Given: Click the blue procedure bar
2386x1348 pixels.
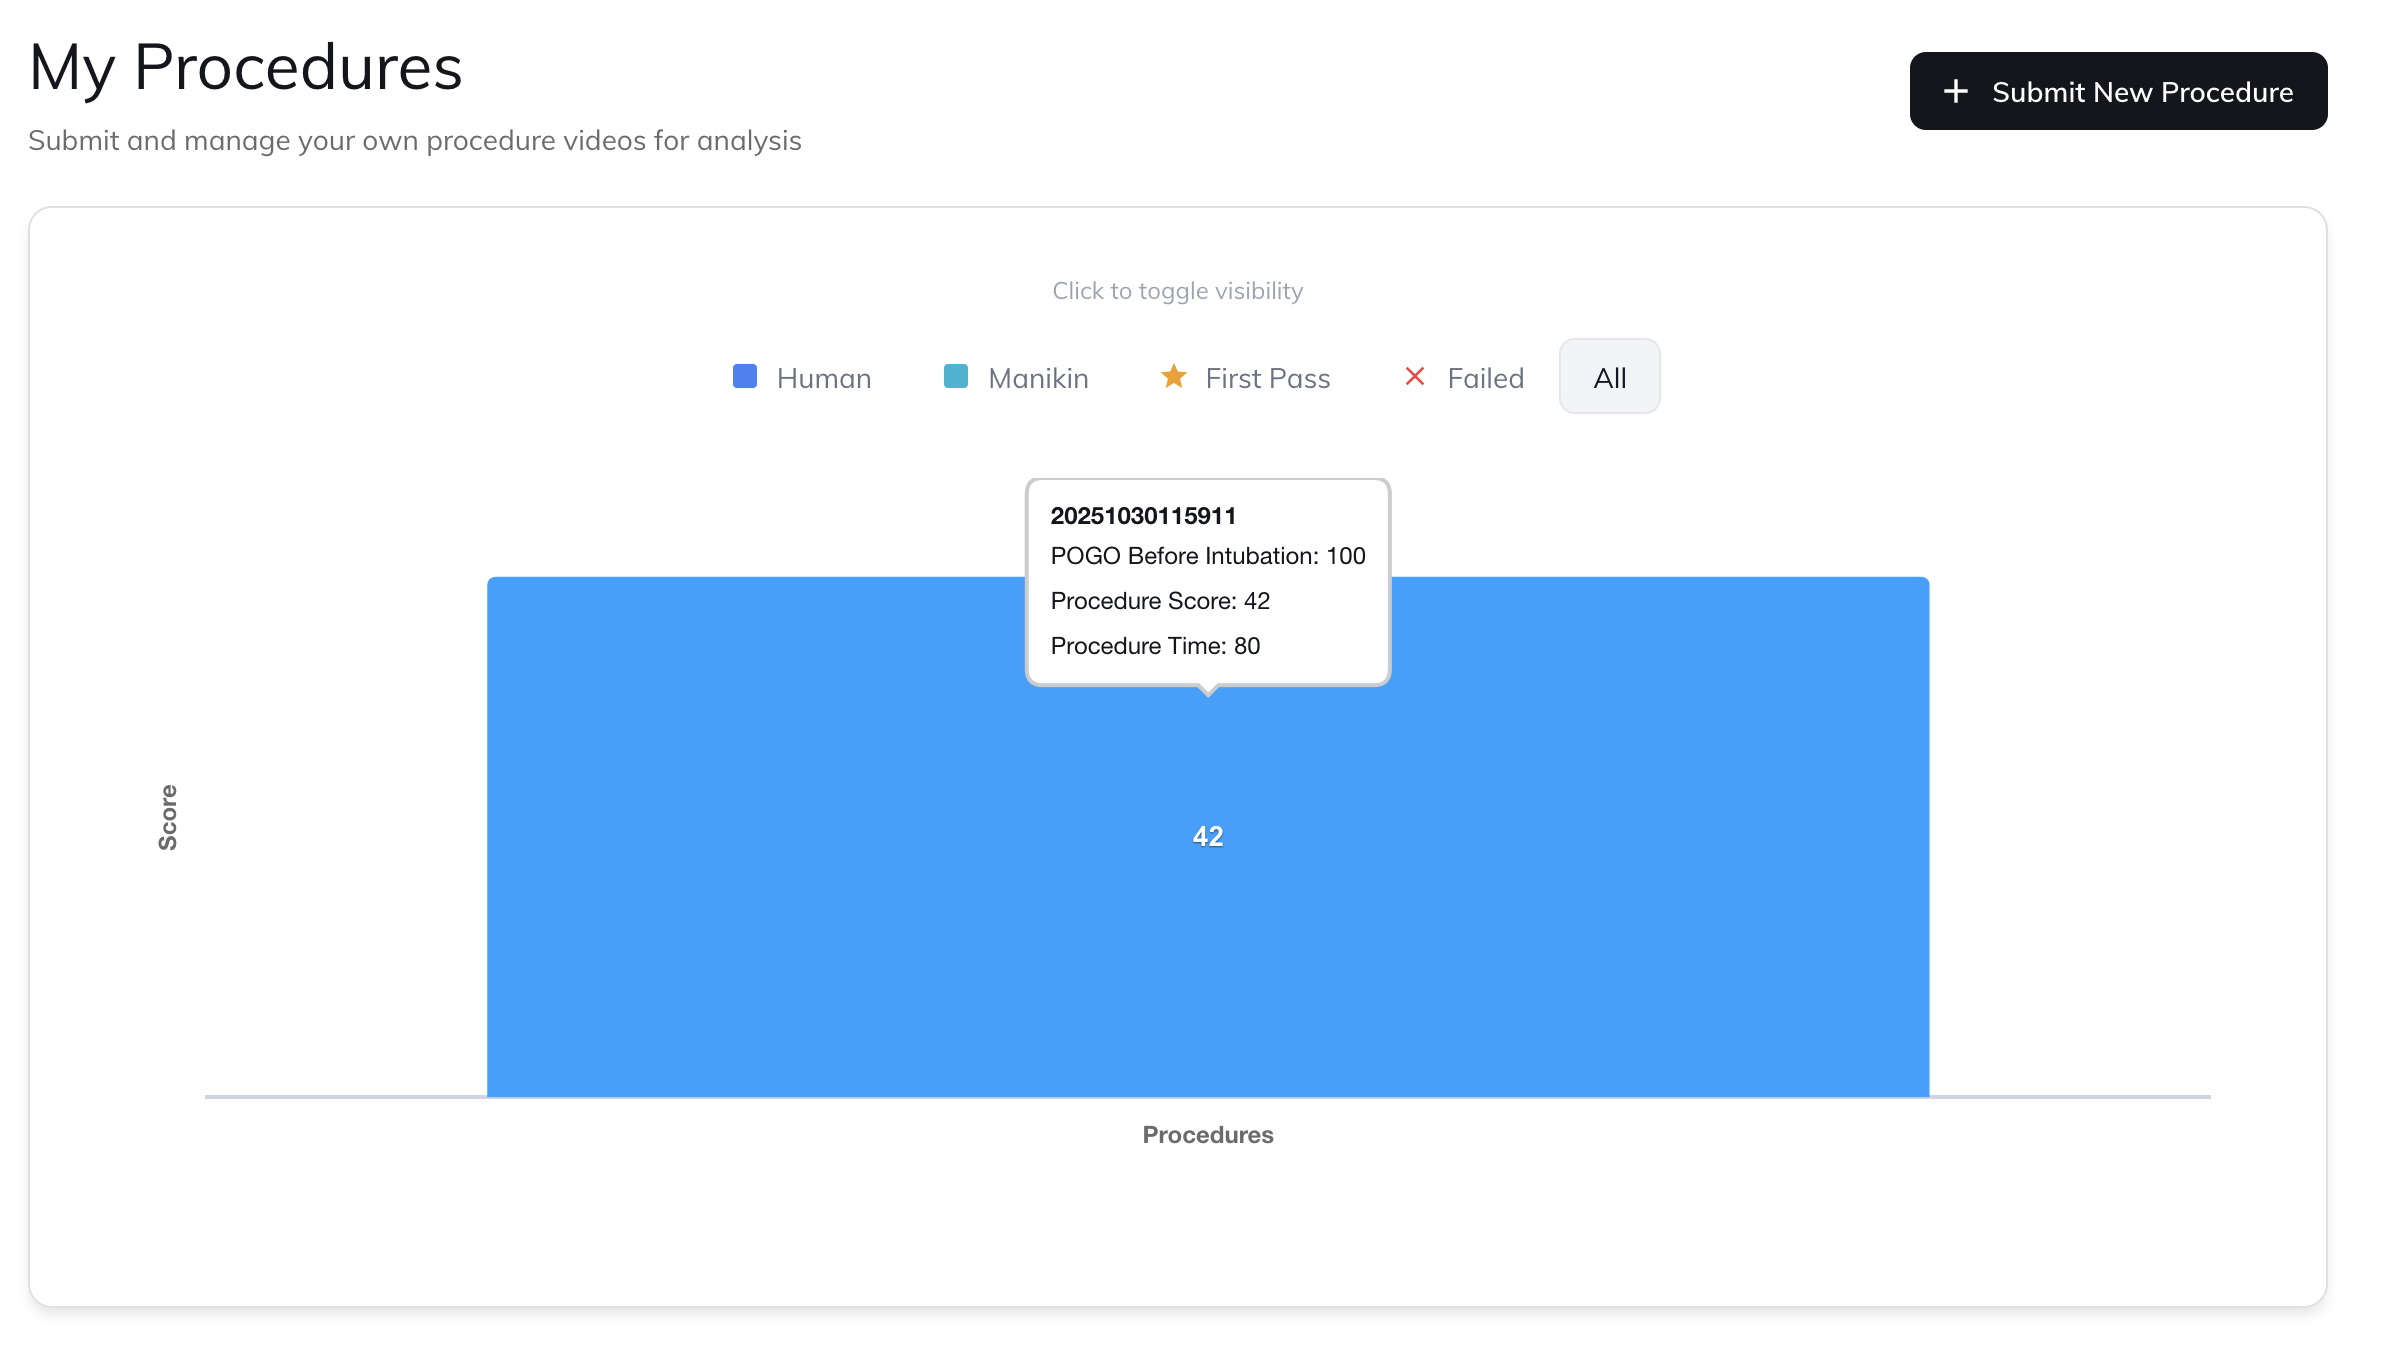Looking at the screenshot, I should coord(800,900).
